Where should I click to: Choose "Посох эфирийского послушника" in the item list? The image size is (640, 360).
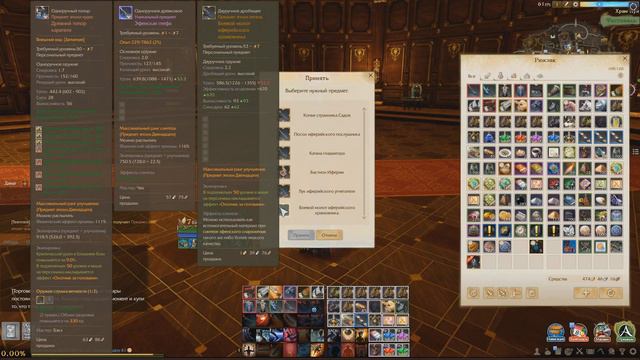[327, 134]
